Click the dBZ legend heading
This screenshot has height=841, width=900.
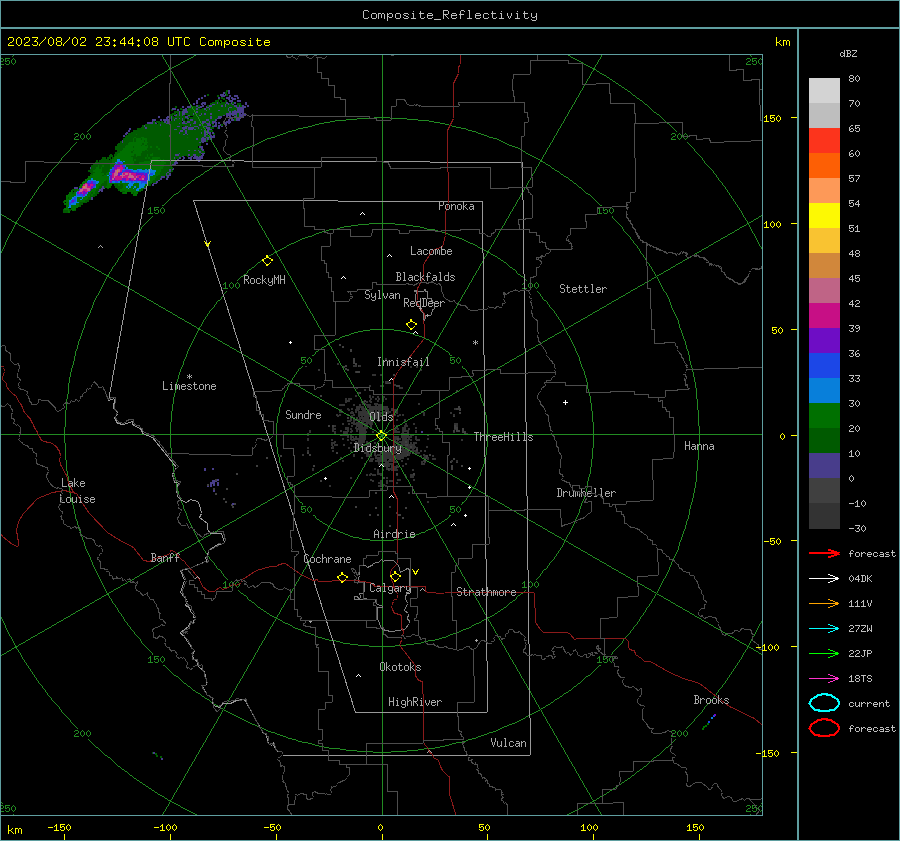click(x=848, y=53)
